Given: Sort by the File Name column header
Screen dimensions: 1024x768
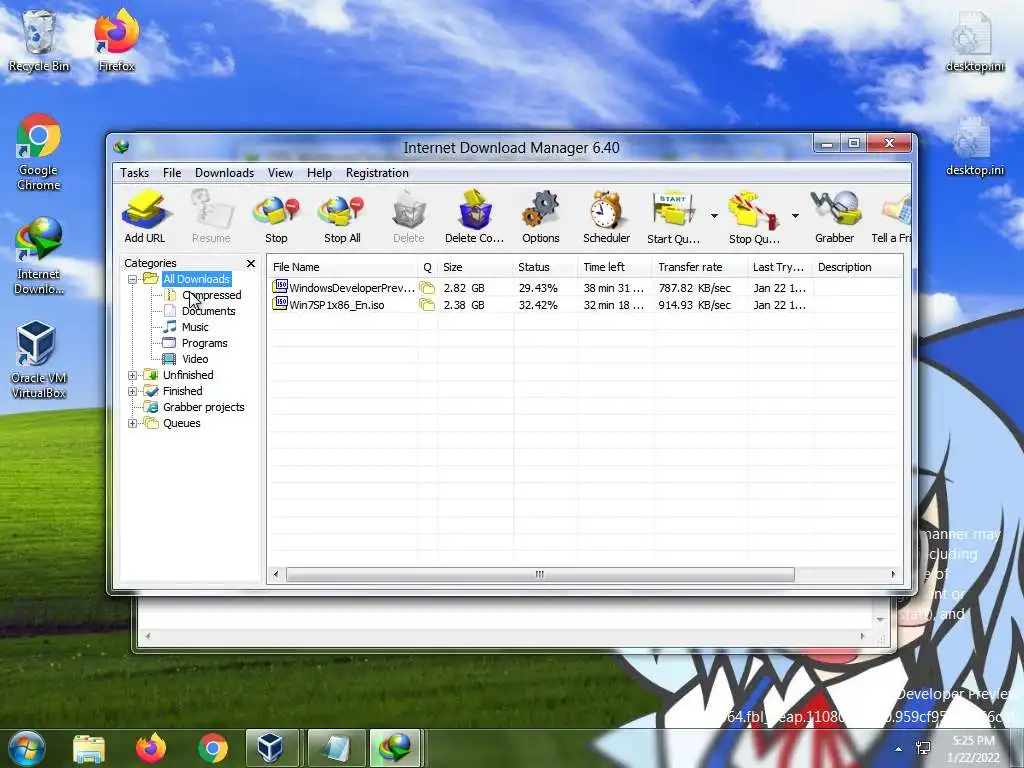Looking at the screenshot, I should pyautogui.click(x=342, y=267).
